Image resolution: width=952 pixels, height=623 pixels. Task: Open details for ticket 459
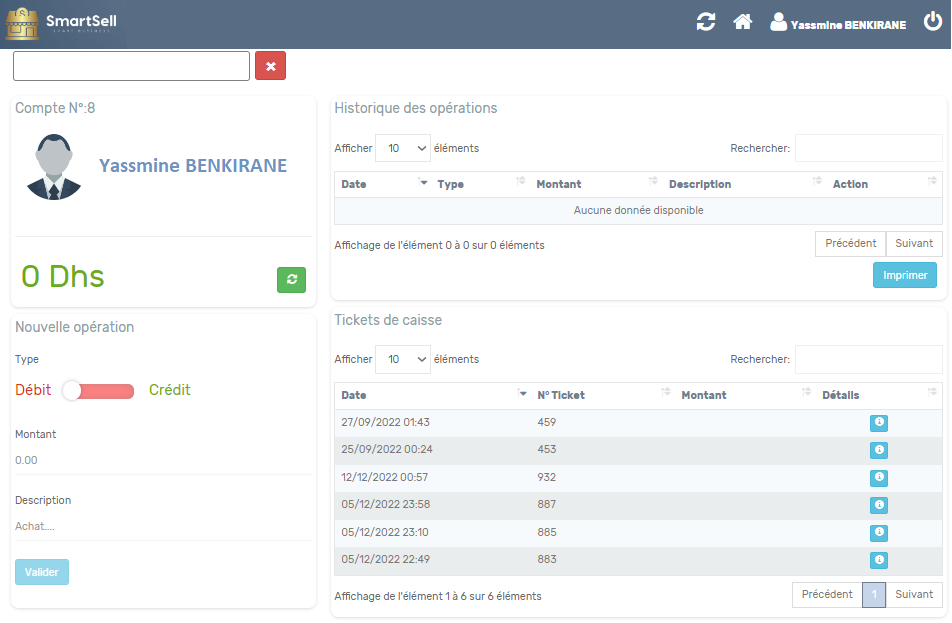tap(879, 423)
